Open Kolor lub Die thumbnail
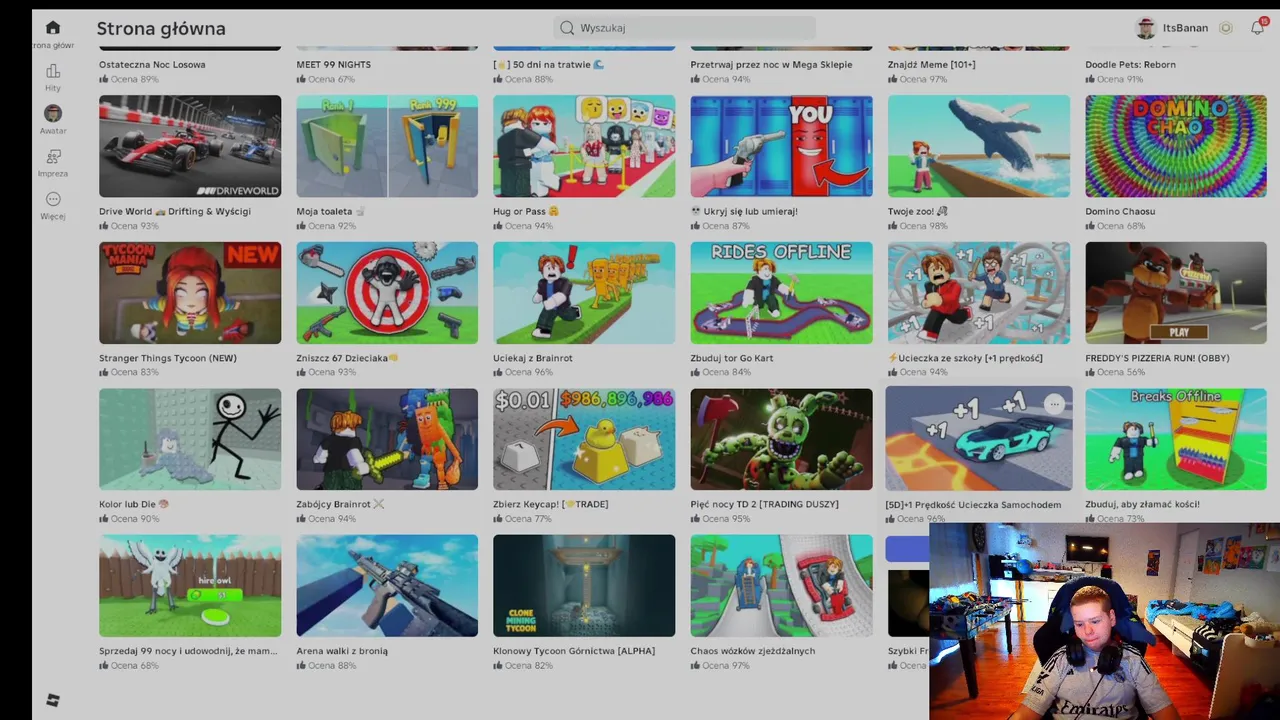The image size is (1280, 720). (x=190, y=439)
